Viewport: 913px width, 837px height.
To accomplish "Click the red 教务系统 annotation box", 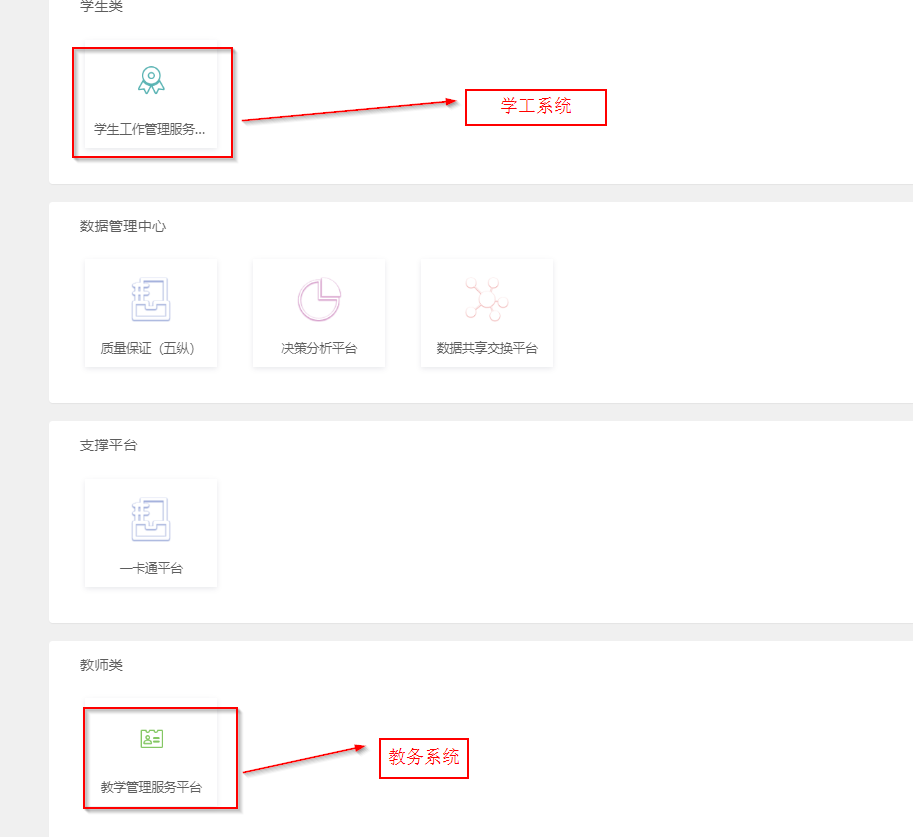I will click(x=424, y=758).
